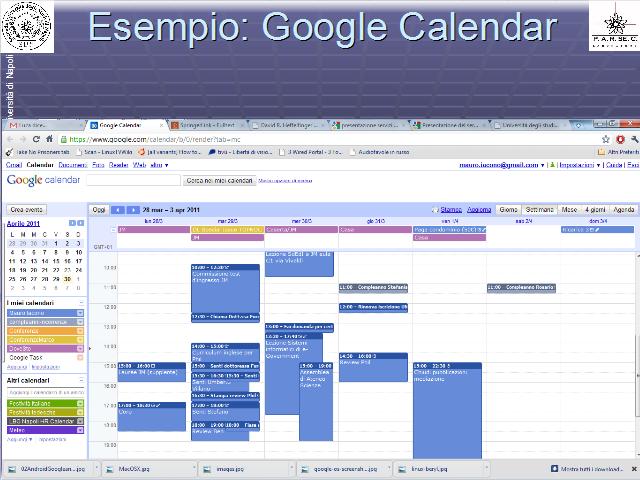Open the Gmail browser tab
Screen dimensions: 640x480
click(43, 125)
